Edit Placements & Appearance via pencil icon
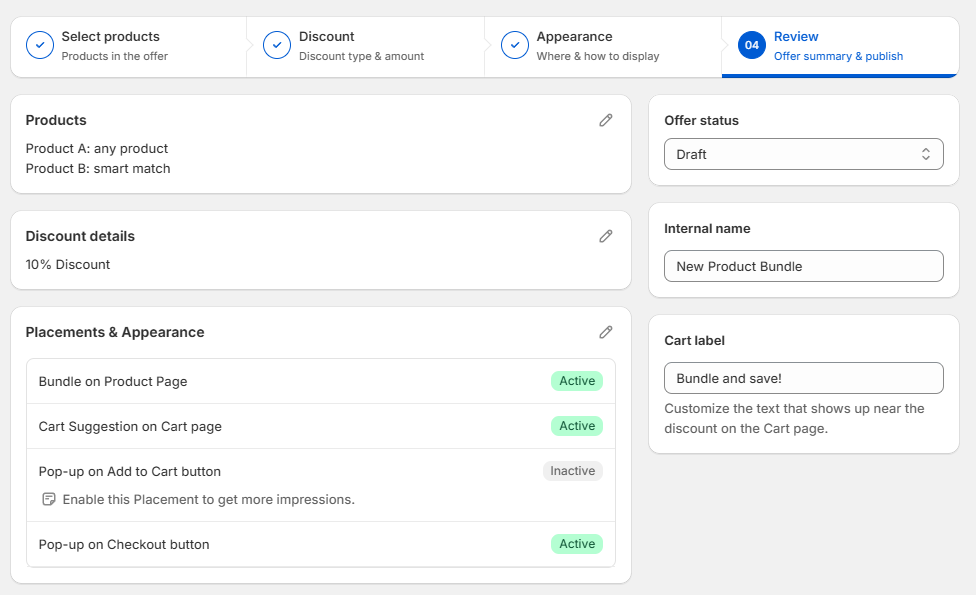The height and width of the screenshot is (595, 976). [606, 332]
